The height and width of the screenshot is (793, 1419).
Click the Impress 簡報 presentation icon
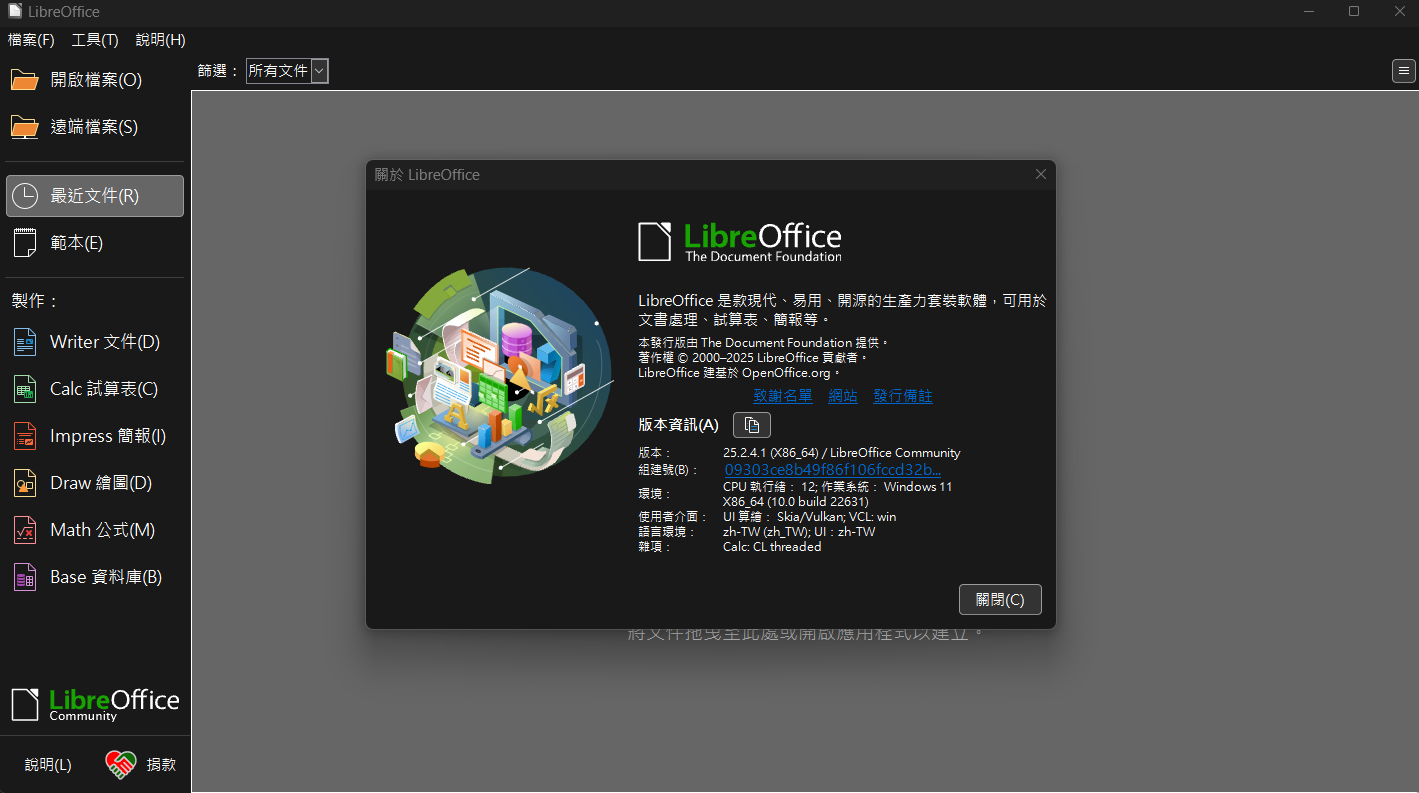[25, 436]
